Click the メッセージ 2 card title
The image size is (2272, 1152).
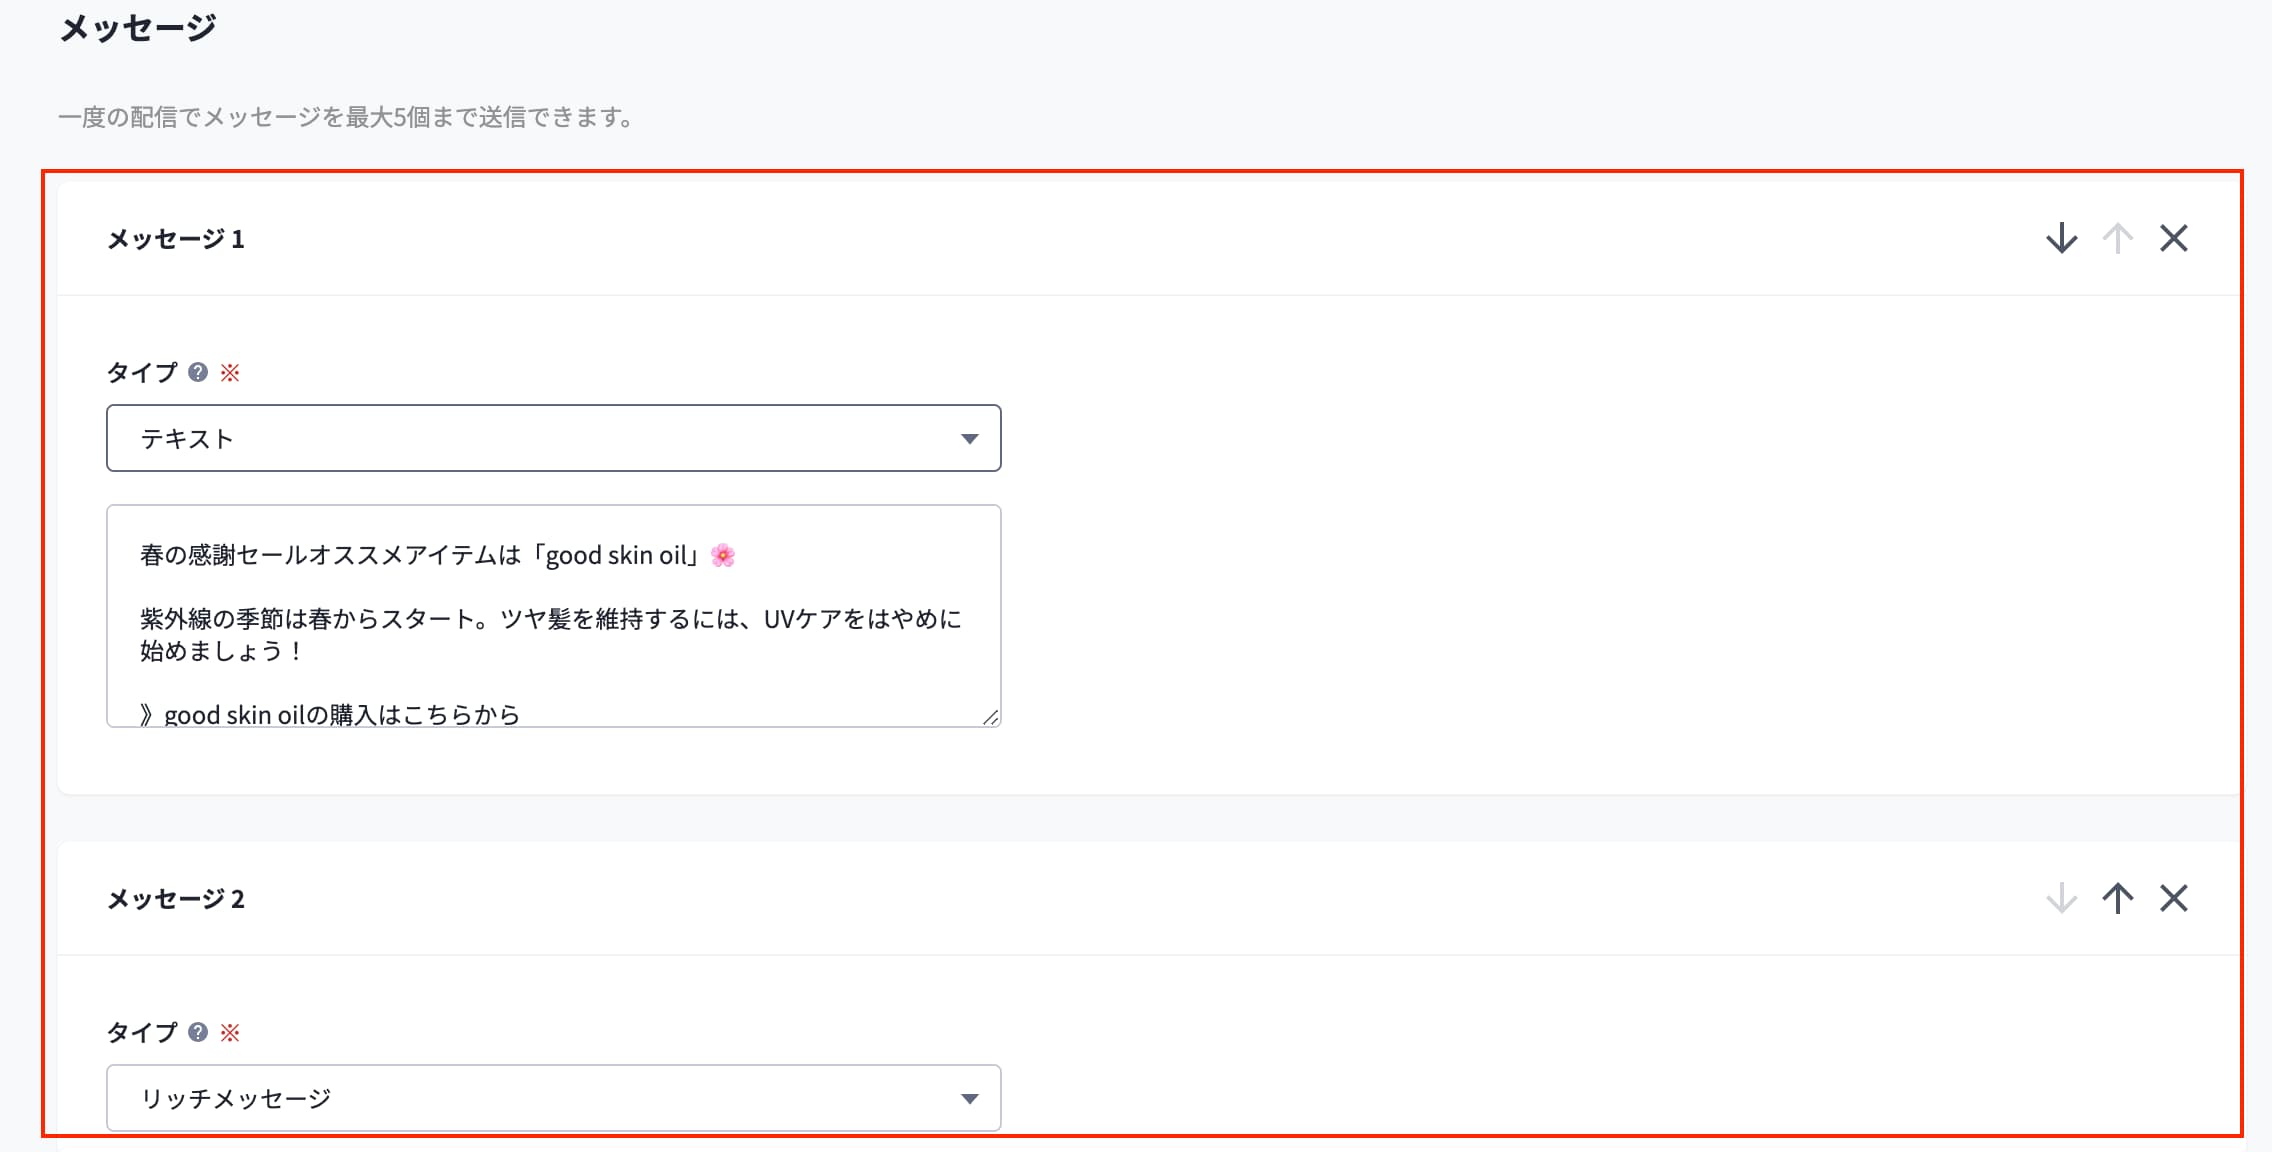176,899
